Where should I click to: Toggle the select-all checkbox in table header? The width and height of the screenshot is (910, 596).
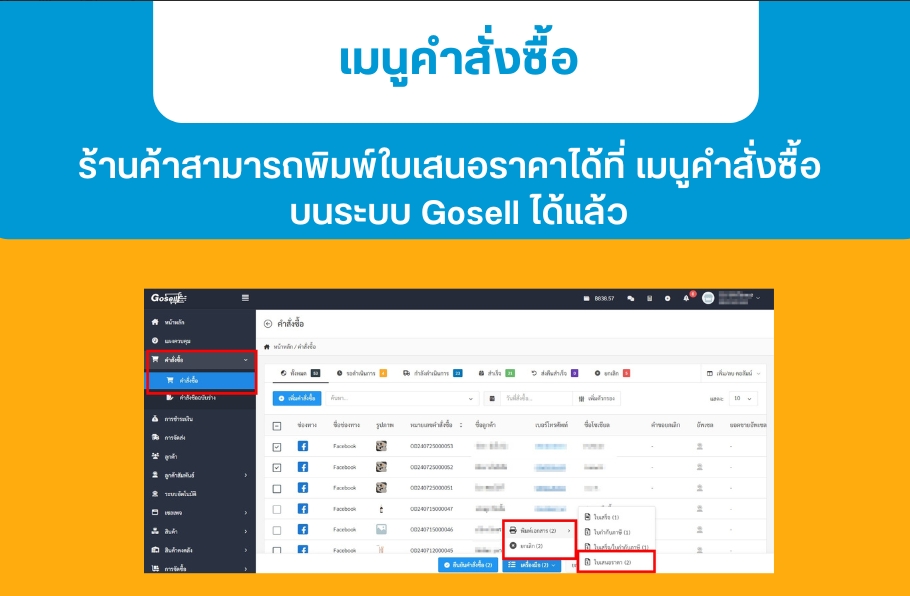tap(277, 426)
